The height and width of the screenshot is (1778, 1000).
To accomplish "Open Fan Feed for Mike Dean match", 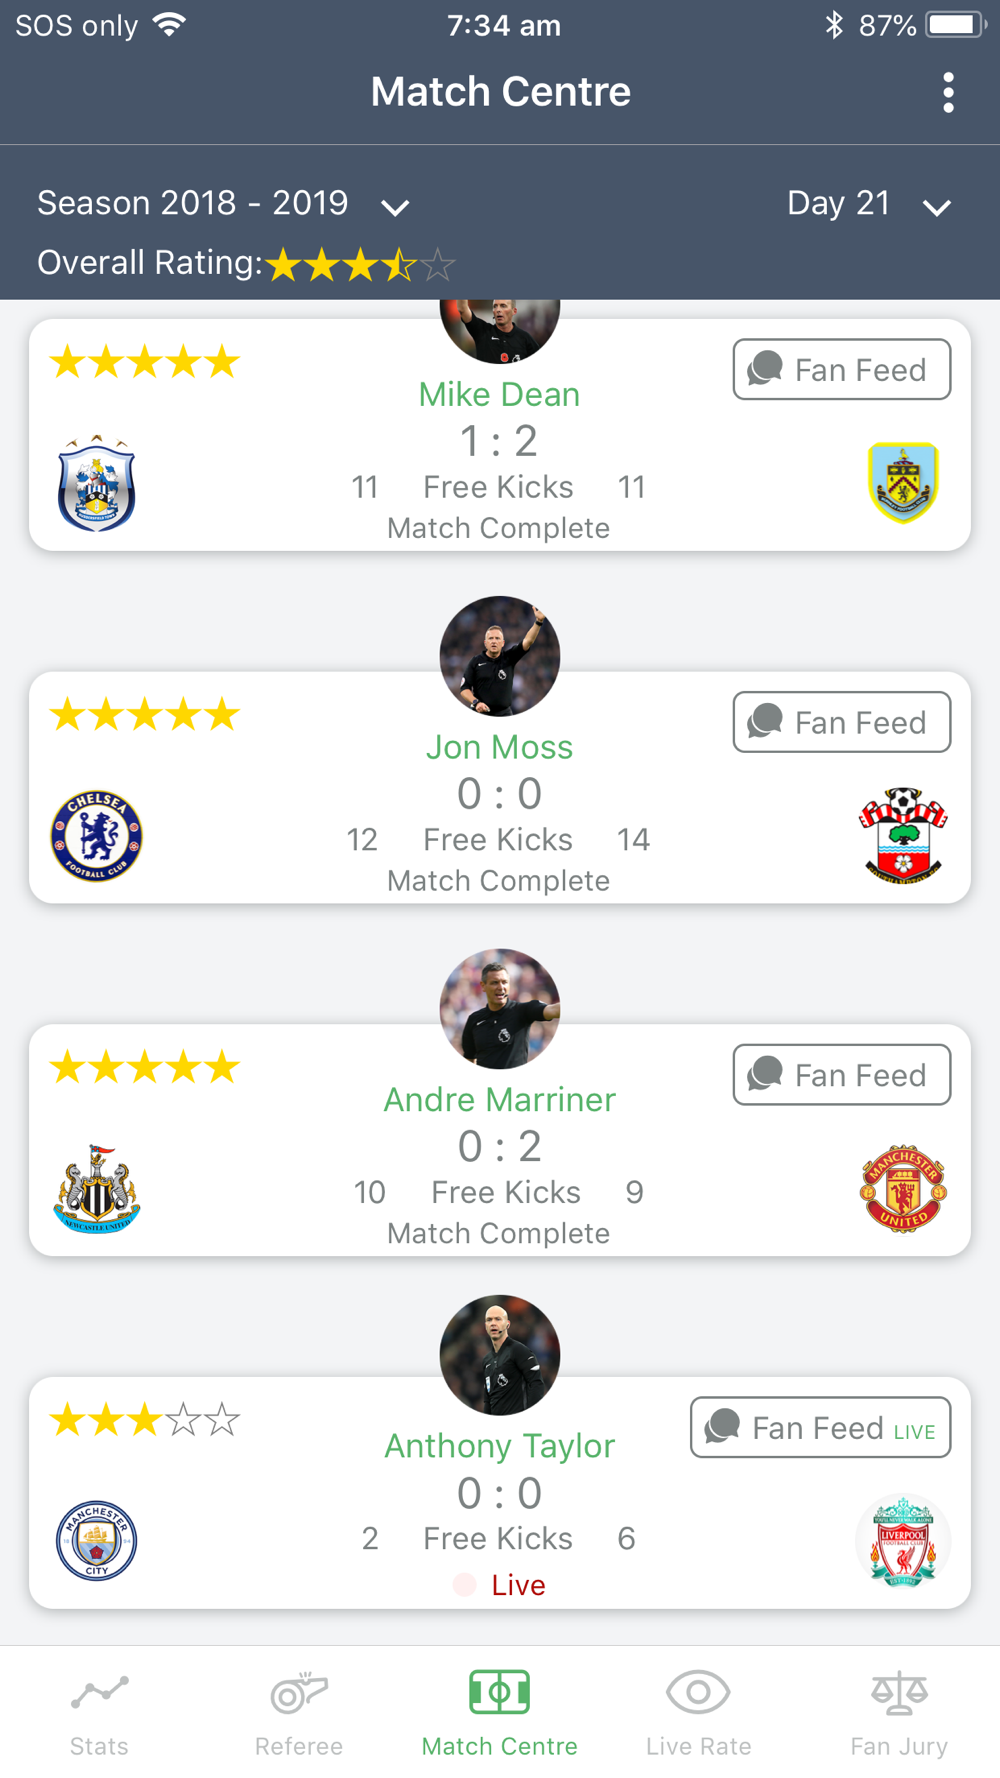I will (842, 370).
